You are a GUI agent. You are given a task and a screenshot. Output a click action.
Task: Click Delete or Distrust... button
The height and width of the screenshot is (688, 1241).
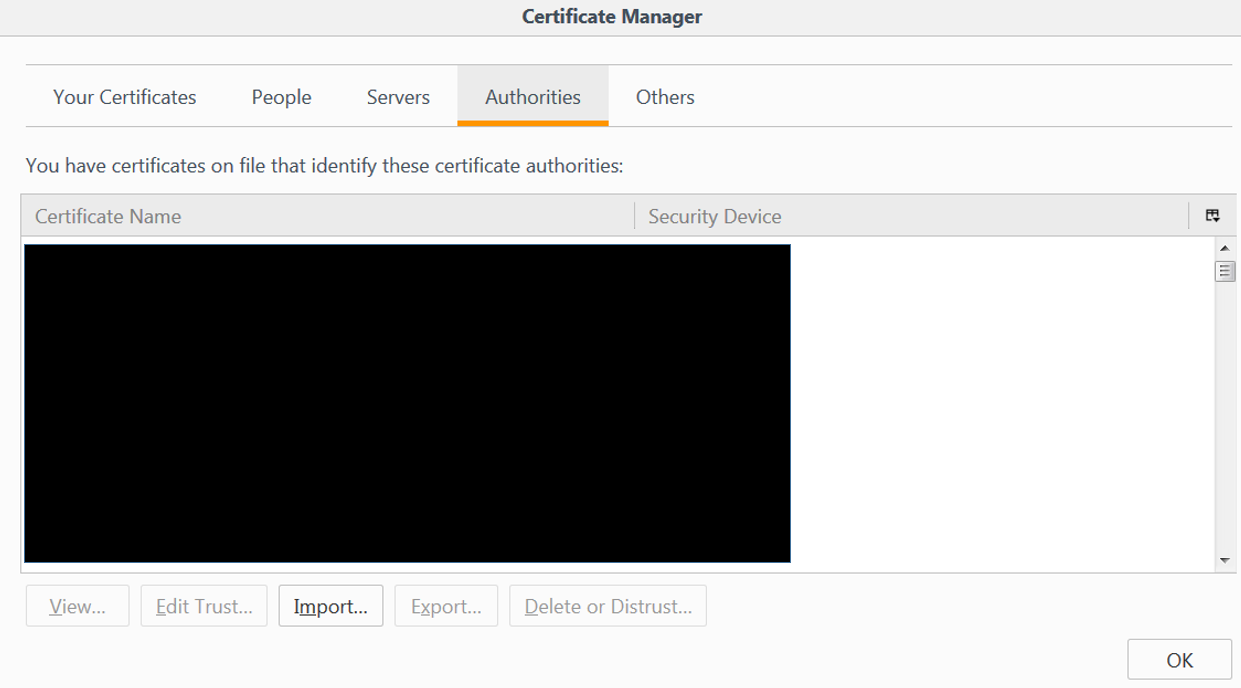(608, 606)
